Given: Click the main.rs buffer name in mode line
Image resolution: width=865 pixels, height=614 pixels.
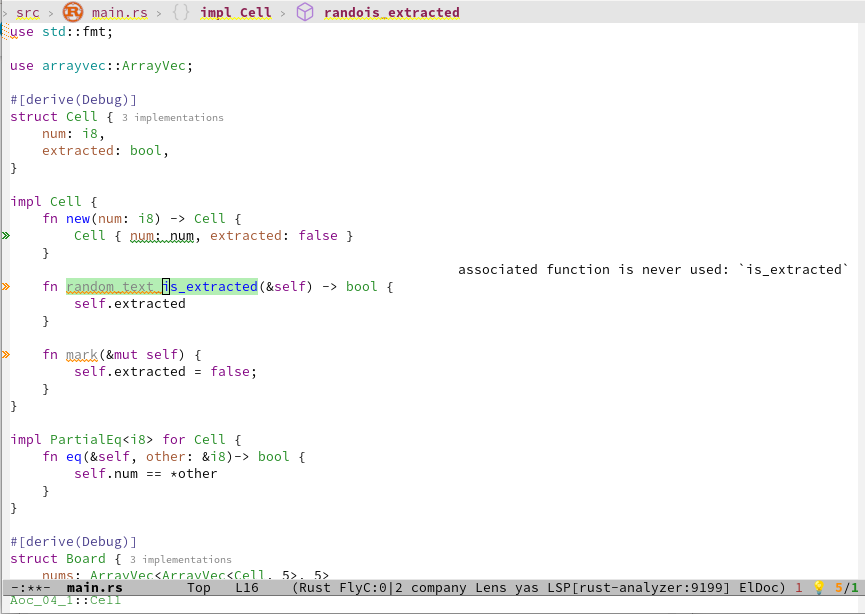Looking at the screenshot, I should click(x=94, y=588).
